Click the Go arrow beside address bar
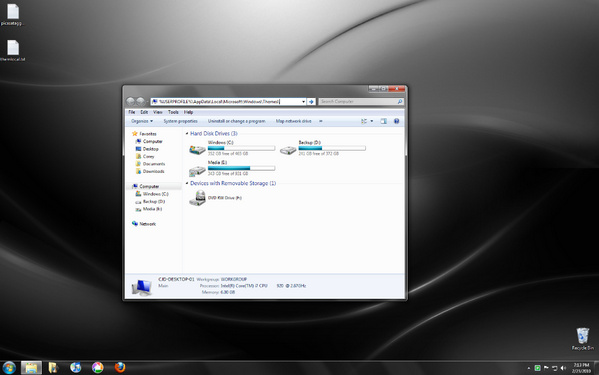 click(x=311, y=102)
